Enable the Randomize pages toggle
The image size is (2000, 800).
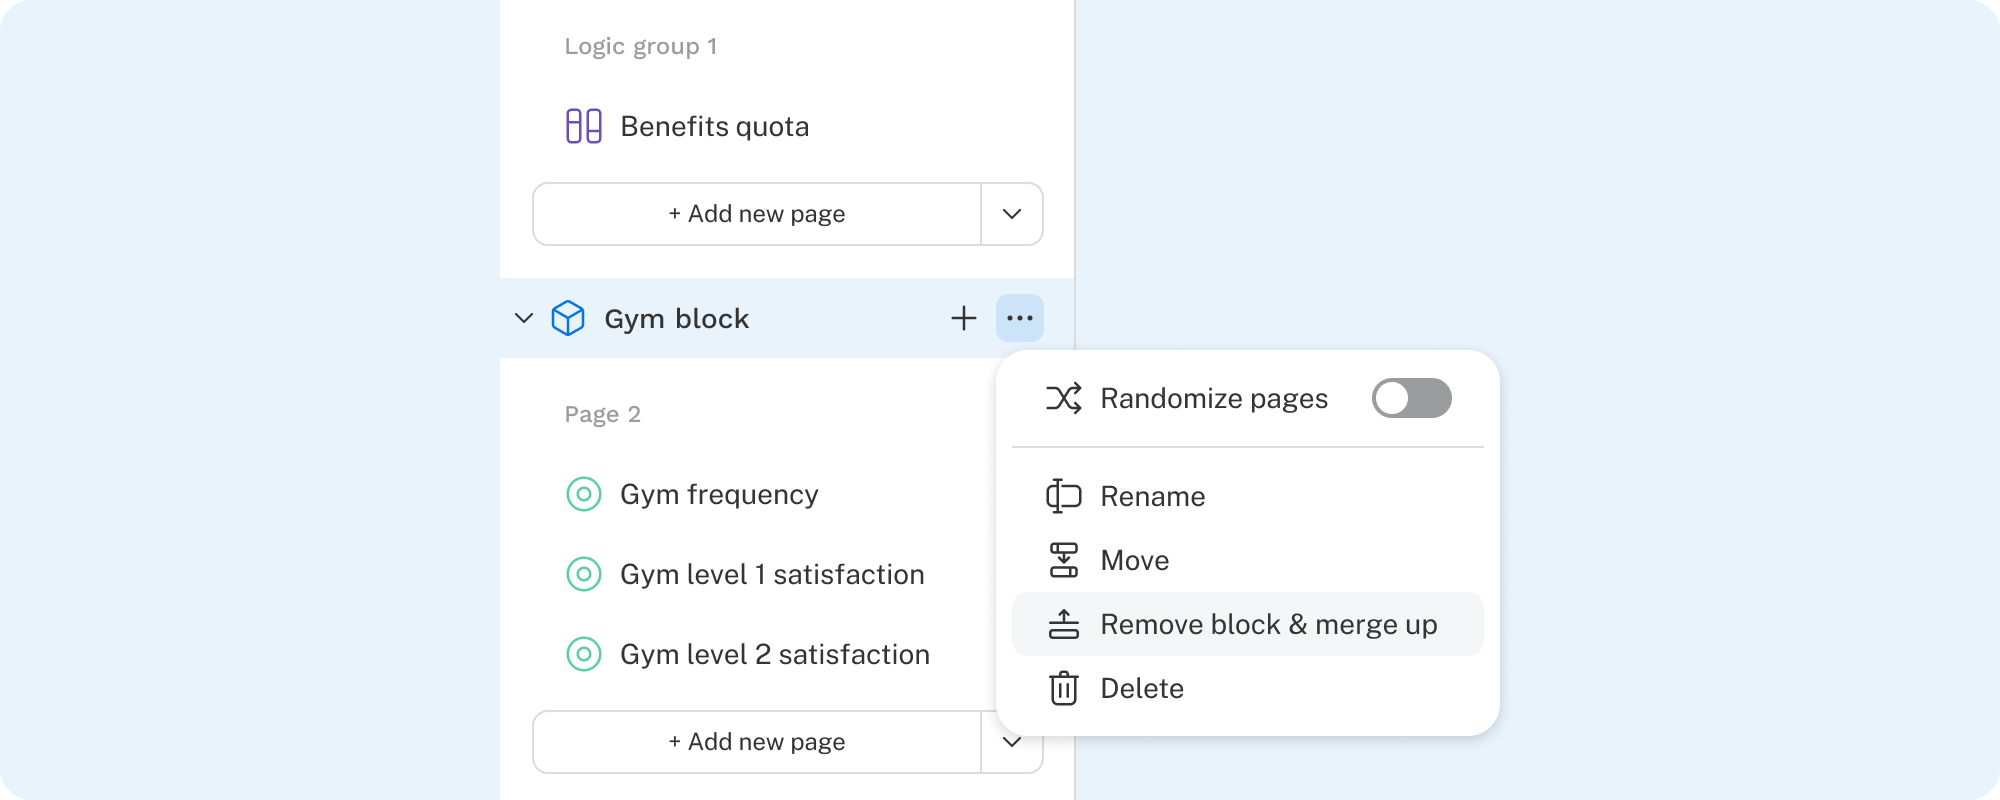1411,399
